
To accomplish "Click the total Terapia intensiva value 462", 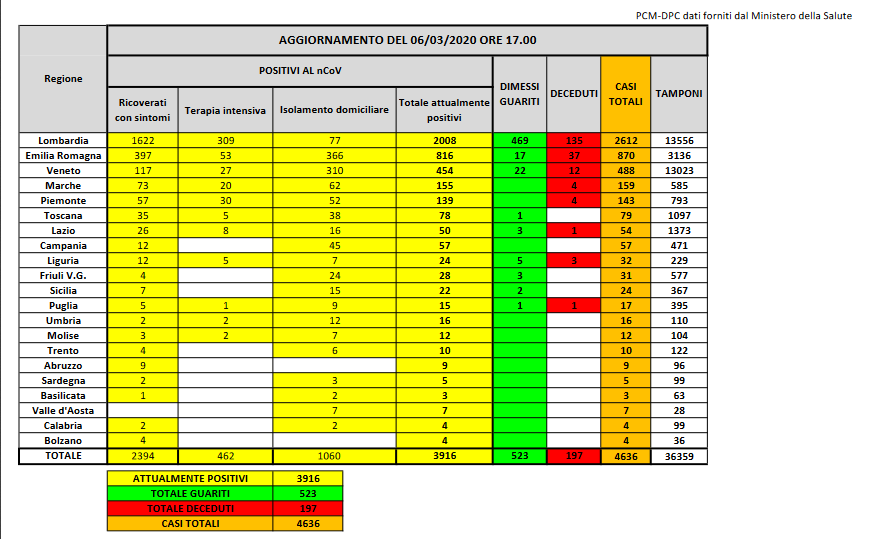I will tap(225, 456).
